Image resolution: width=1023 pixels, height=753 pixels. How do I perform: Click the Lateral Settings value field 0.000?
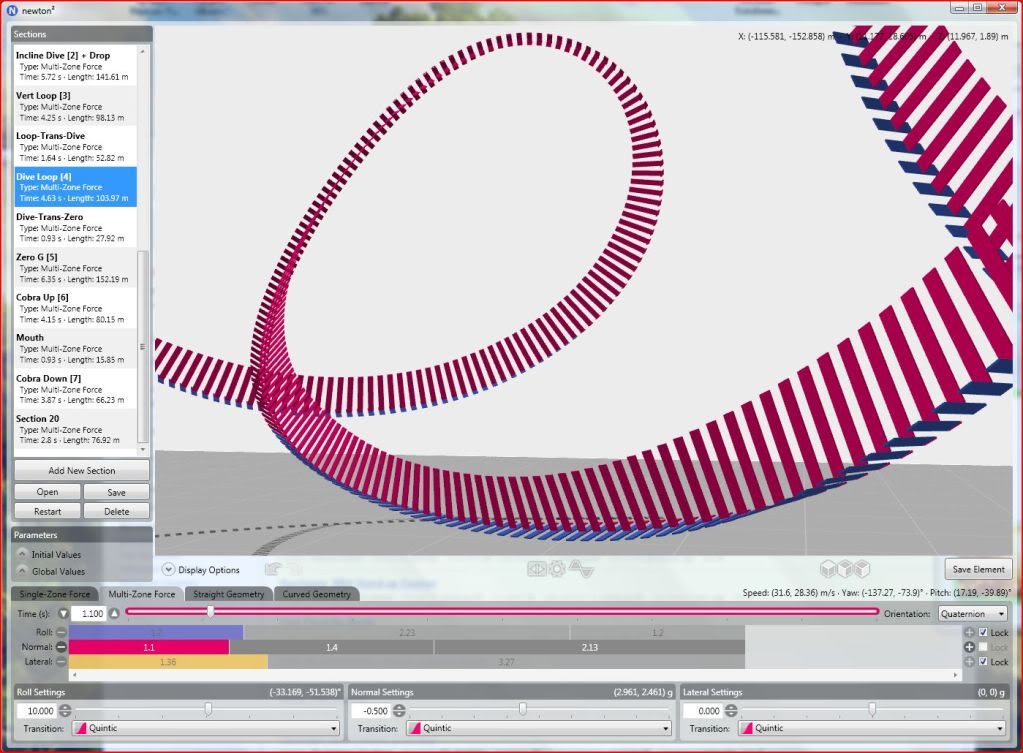click(x=704, y=711)
